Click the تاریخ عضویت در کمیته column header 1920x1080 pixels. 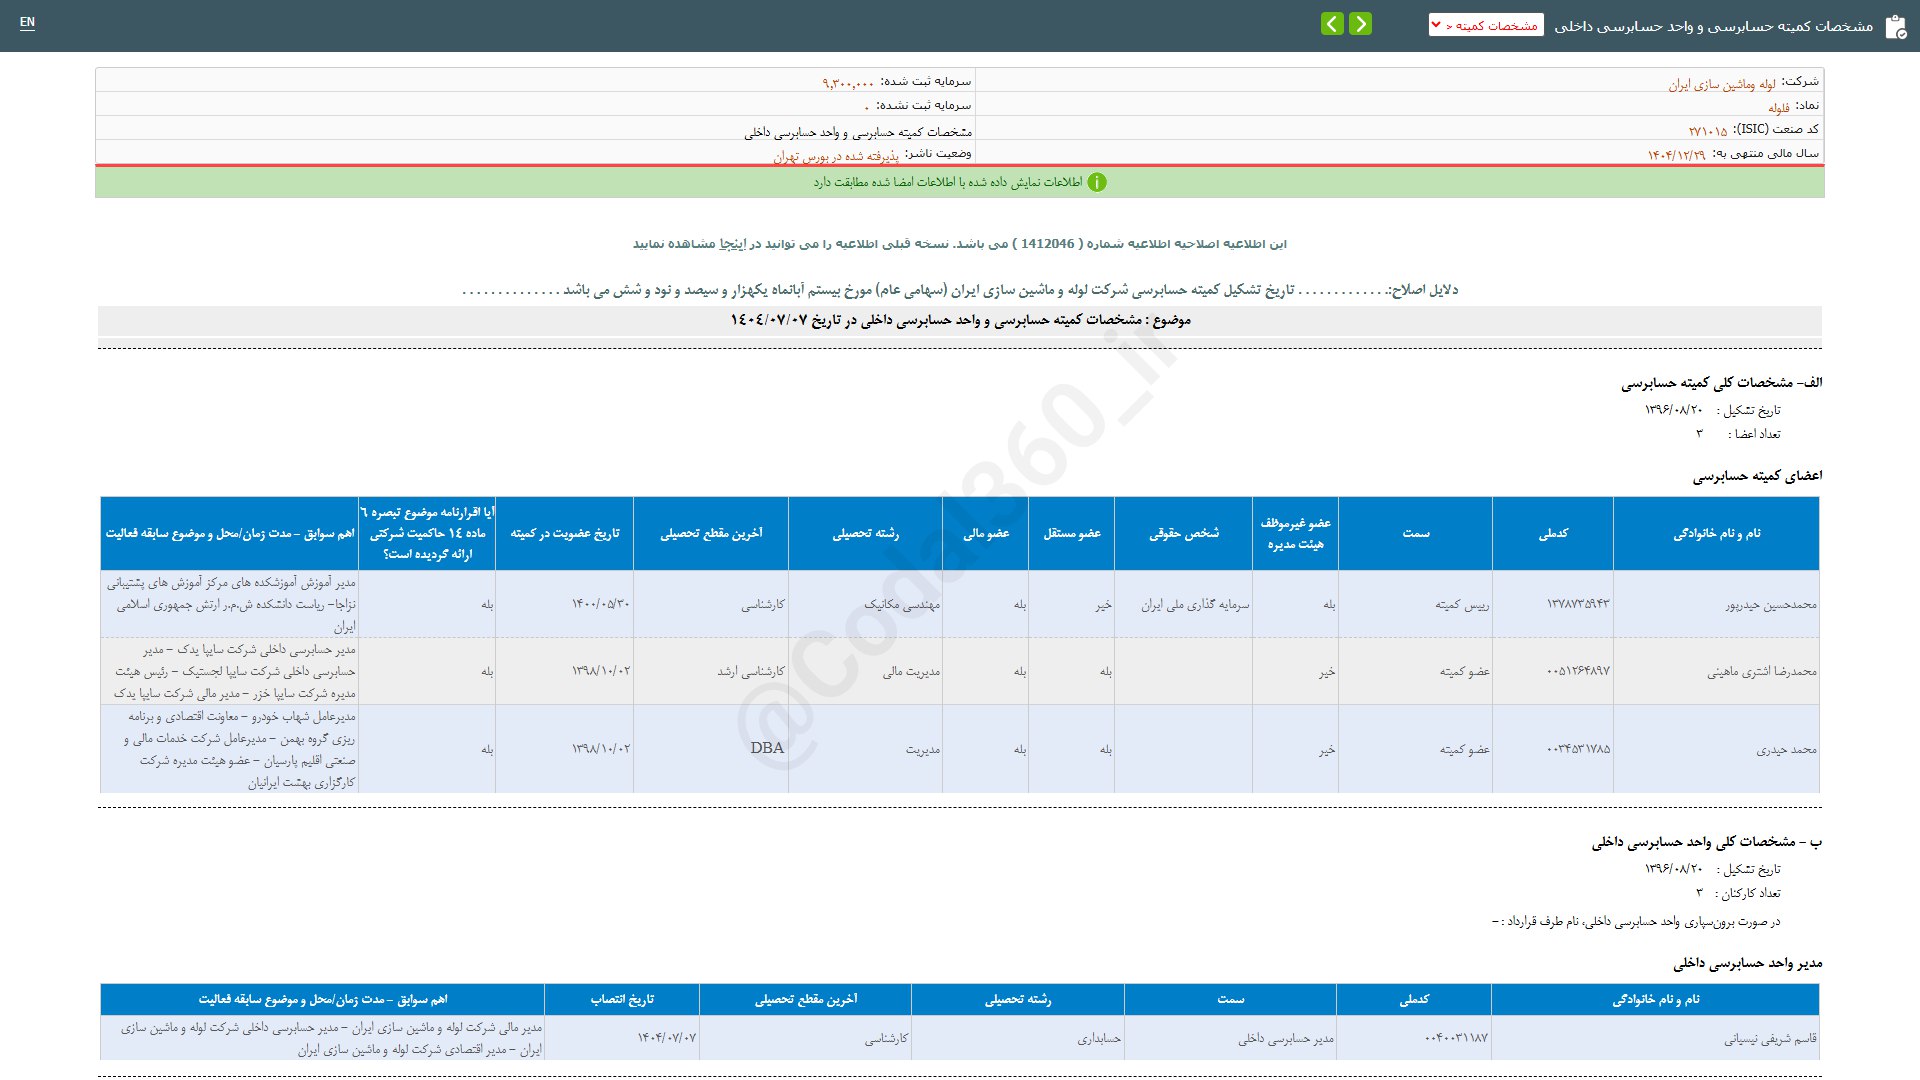pyautogui.click(x=565, y=534)
